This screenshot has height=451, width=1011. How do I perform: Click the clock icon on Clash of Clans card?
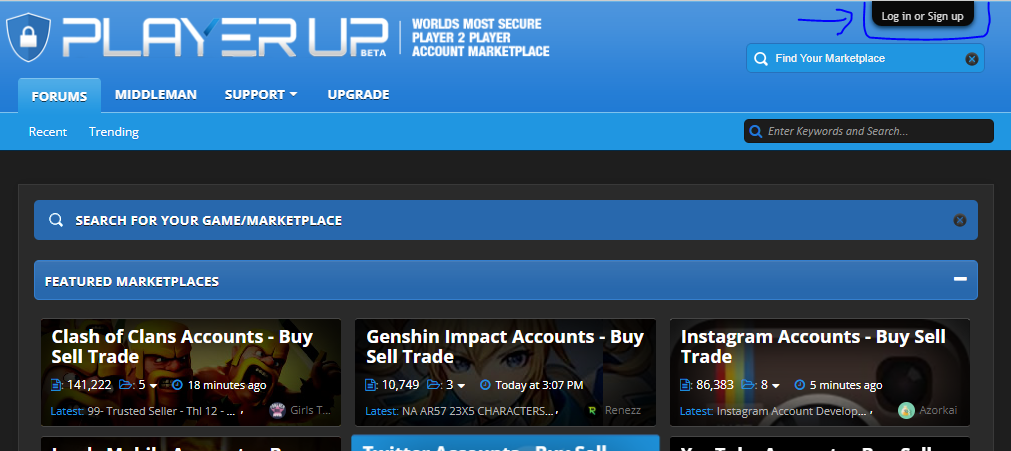coord(178,385)
